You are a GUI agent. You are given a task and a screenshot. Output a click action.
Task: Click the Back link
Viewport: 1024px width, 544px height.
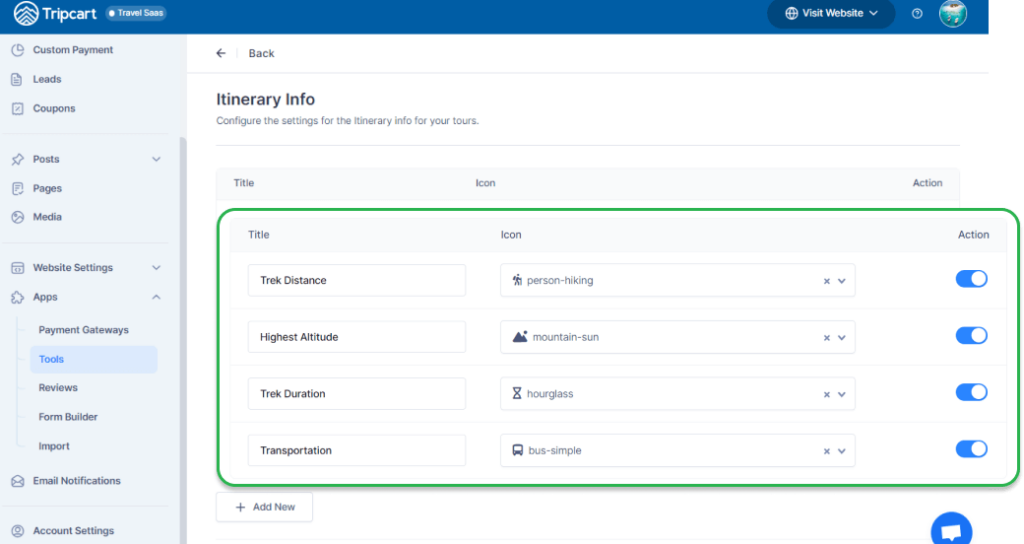[x=261, y=54]
